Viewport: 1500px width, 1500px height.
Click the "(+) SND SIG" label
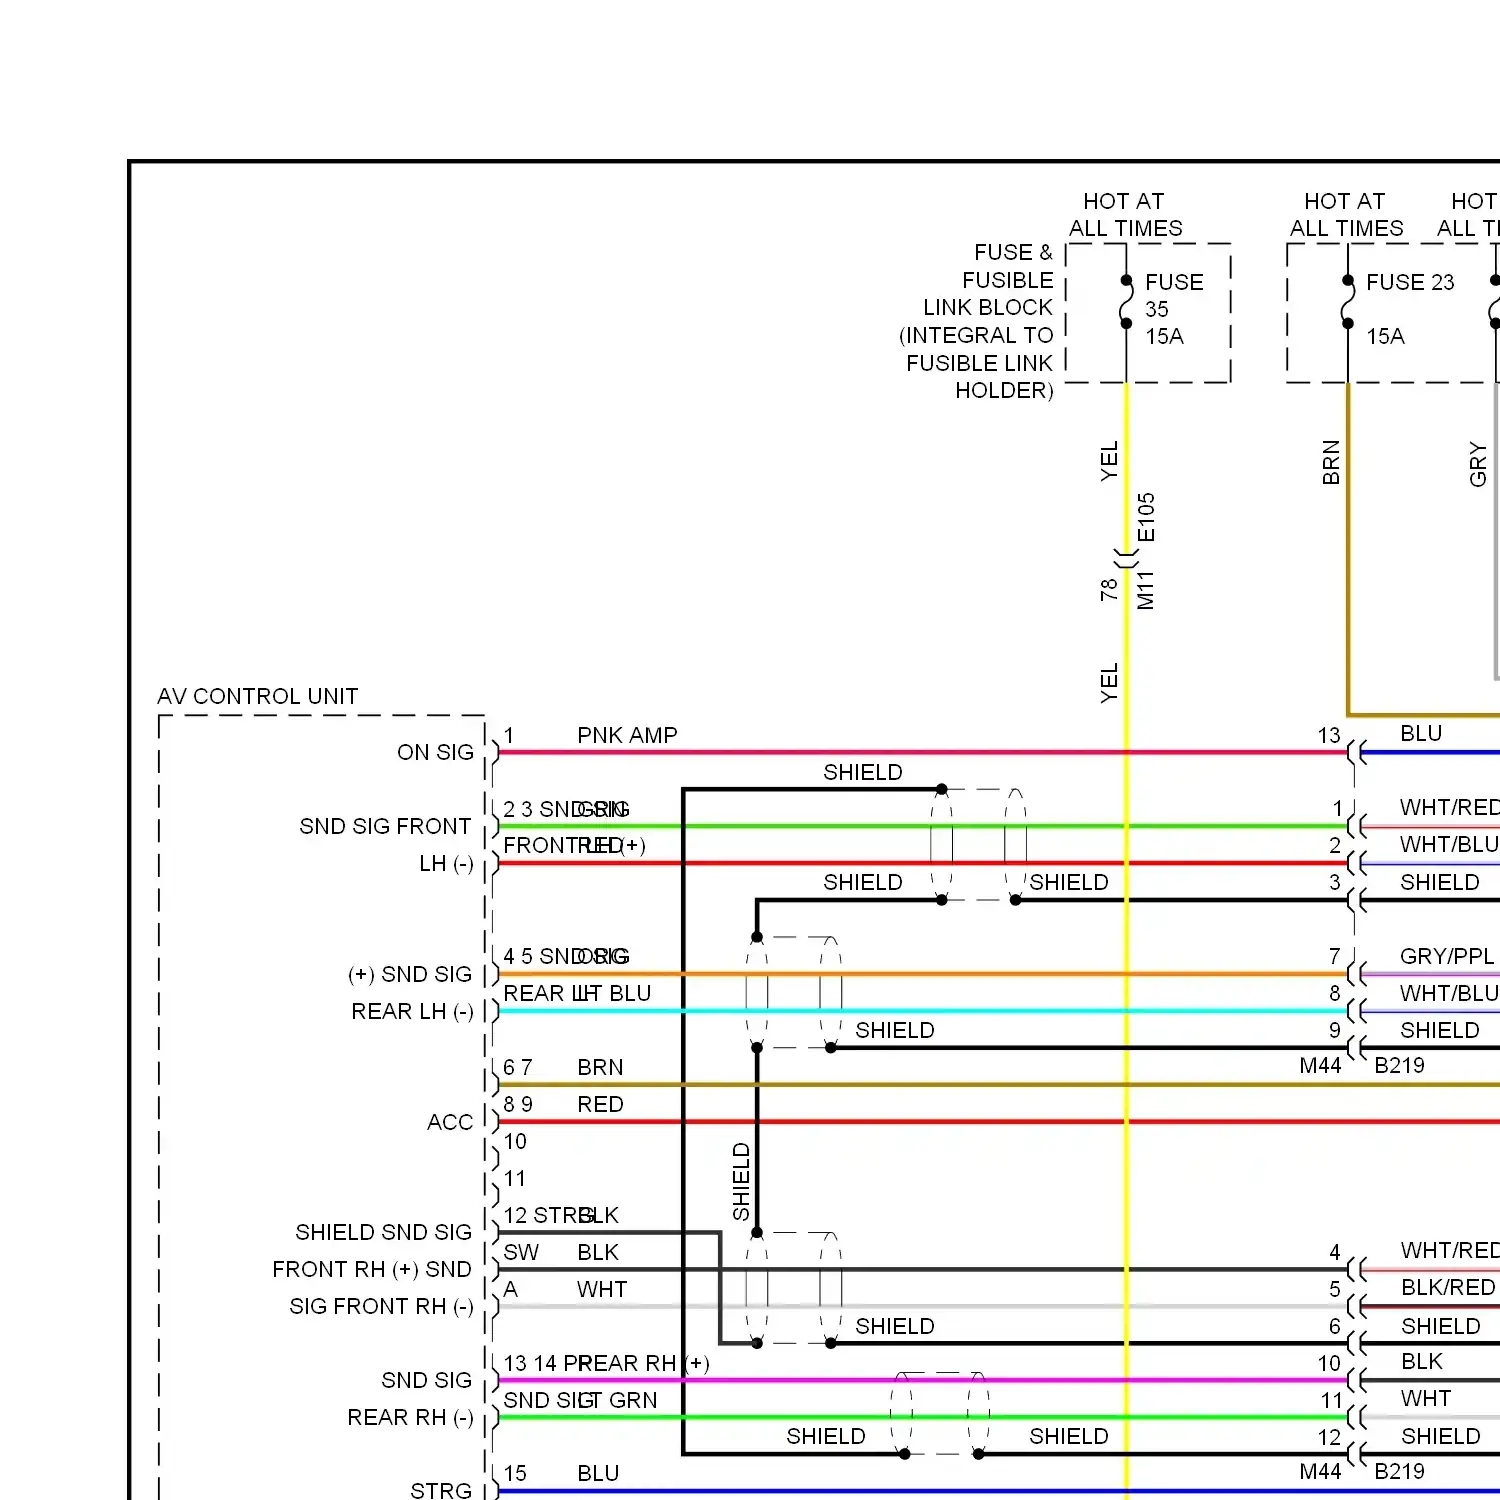pyautogui.click(x=410, y=974)
